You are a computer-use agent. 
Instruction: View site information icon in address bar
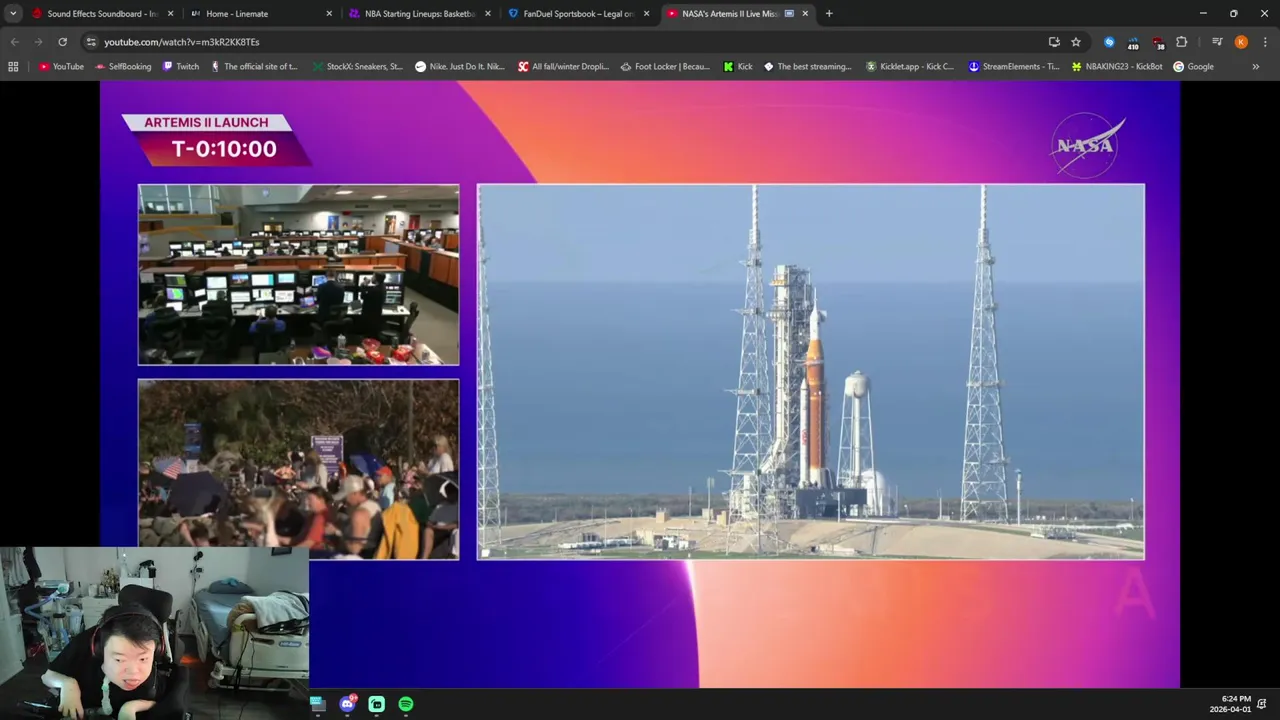click(91, 42)
